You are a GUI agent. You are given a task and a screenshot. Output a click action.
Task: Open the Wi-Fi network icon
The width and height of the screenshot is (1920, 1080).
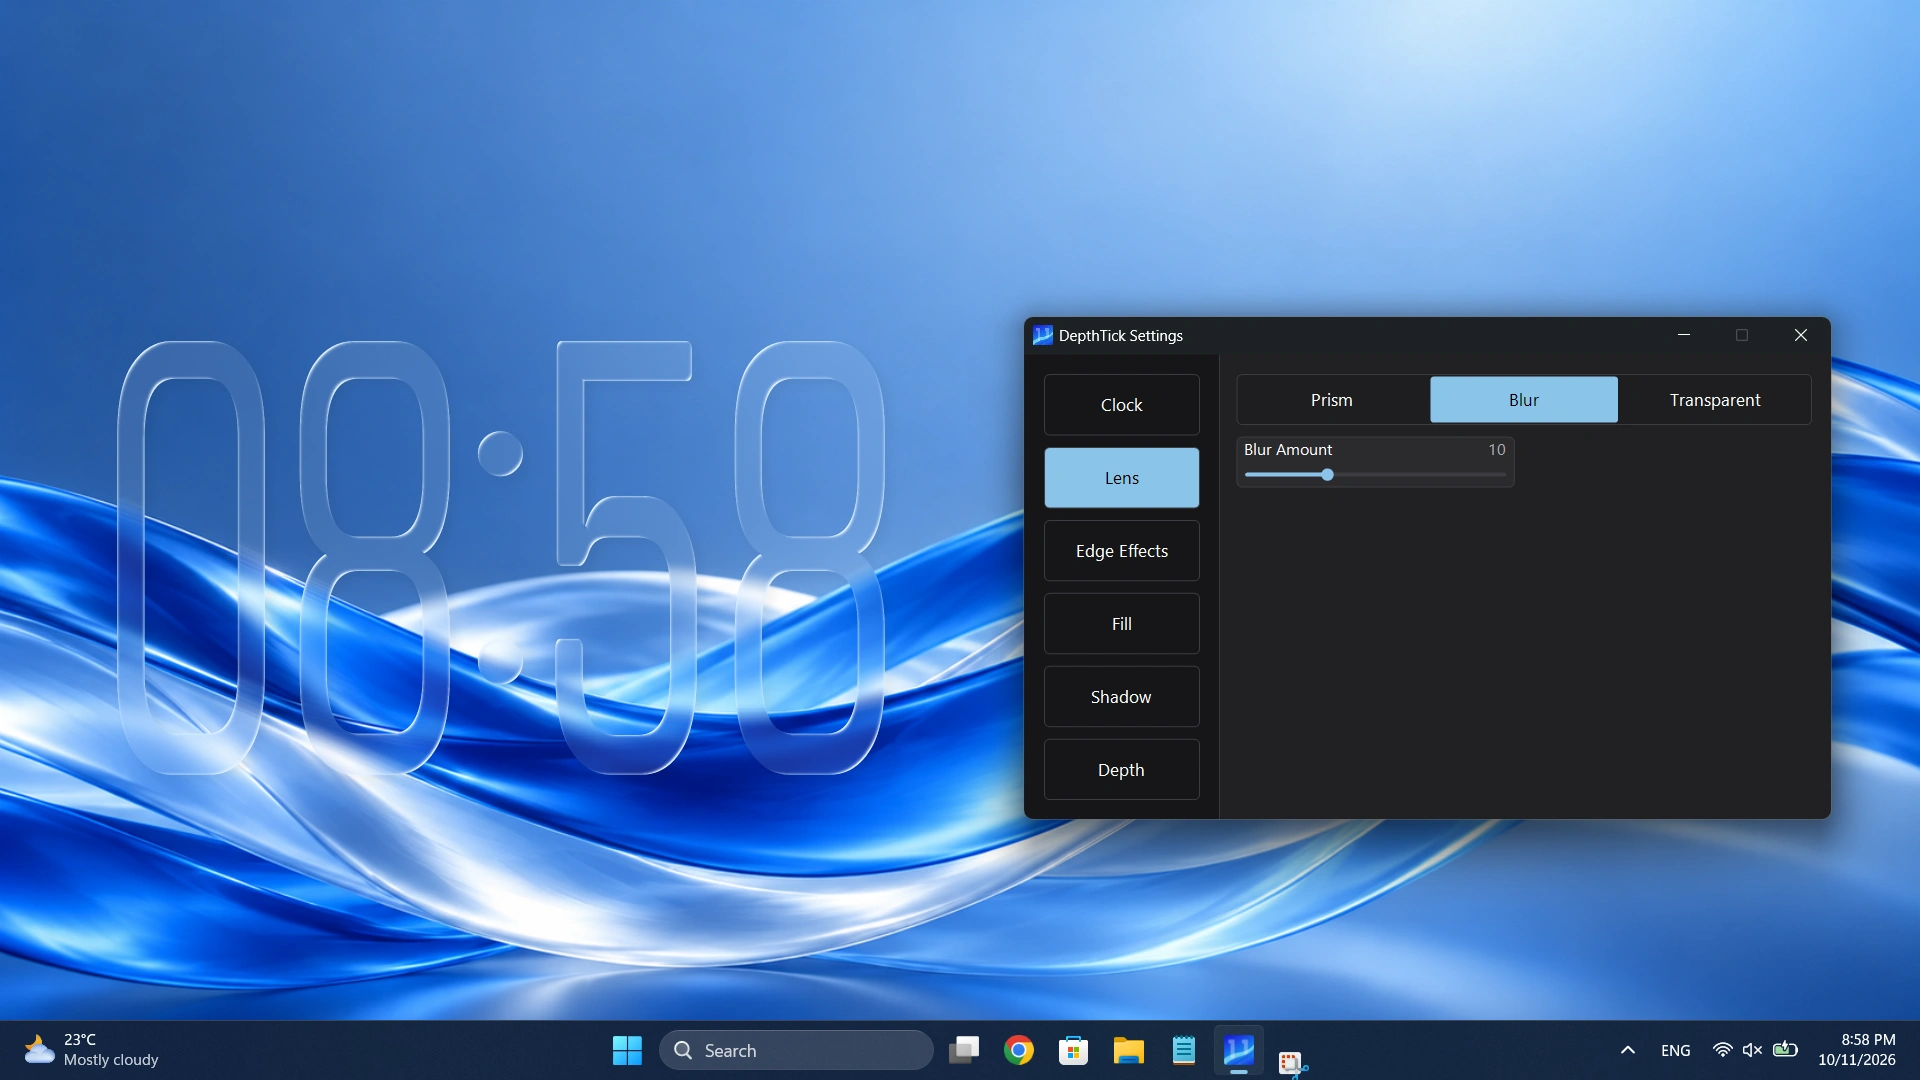pyautogui.click(x=1722, y=1050)
